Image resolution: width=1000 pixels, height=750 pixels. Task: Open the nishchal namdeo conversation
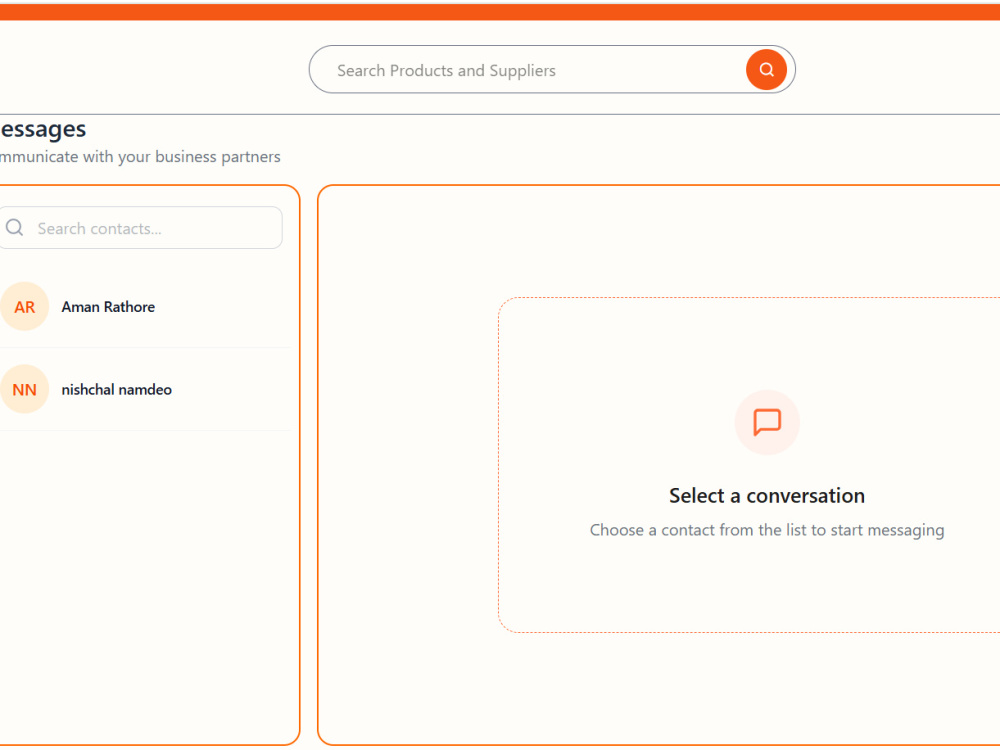coord(145,389)
